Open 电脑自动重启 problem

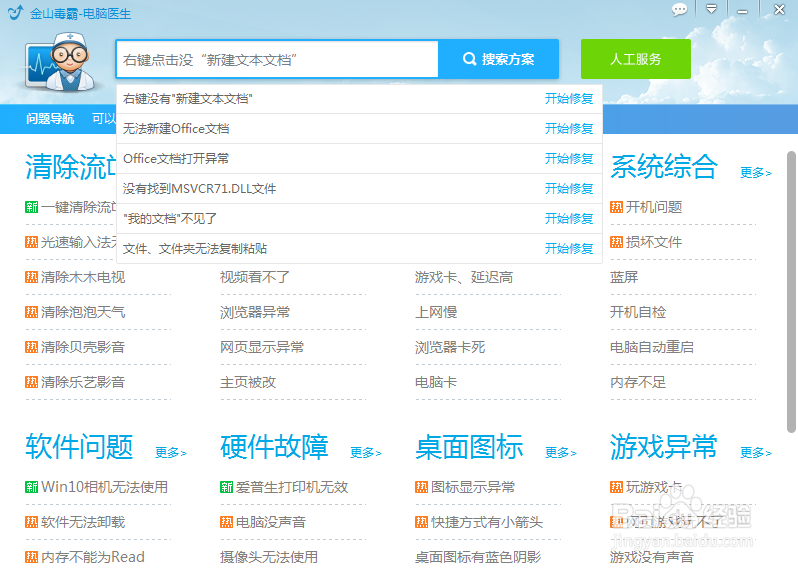pos(652,348)
